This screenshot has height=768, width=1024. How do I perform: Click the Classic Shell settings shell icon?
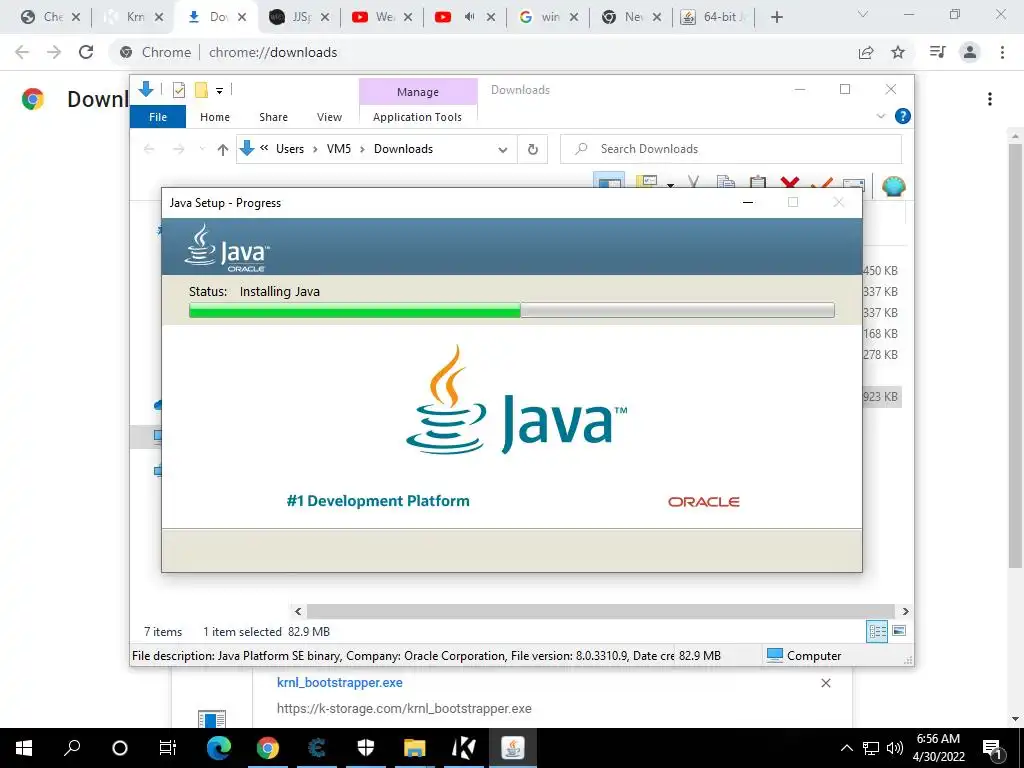[x=893, y=185]
